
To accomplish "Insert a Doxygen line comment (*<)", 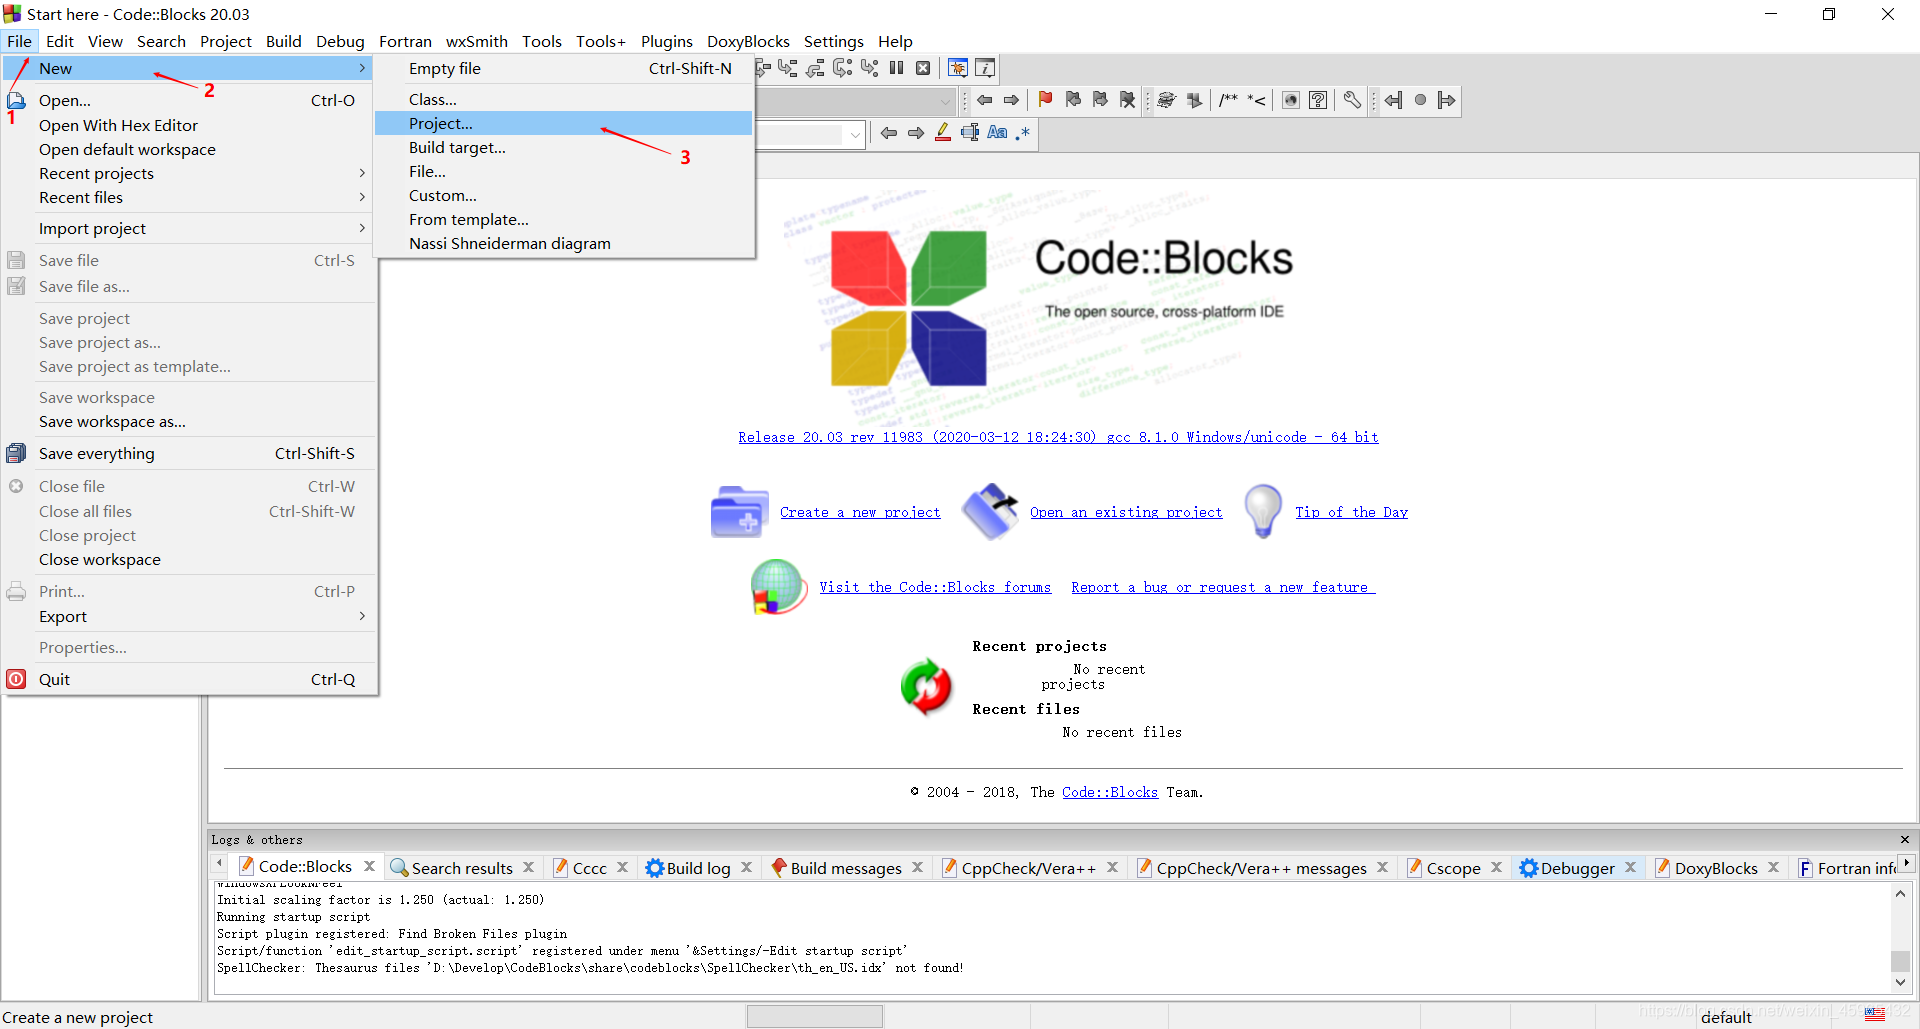I will pyautogui.click(x=1257, y=100).
